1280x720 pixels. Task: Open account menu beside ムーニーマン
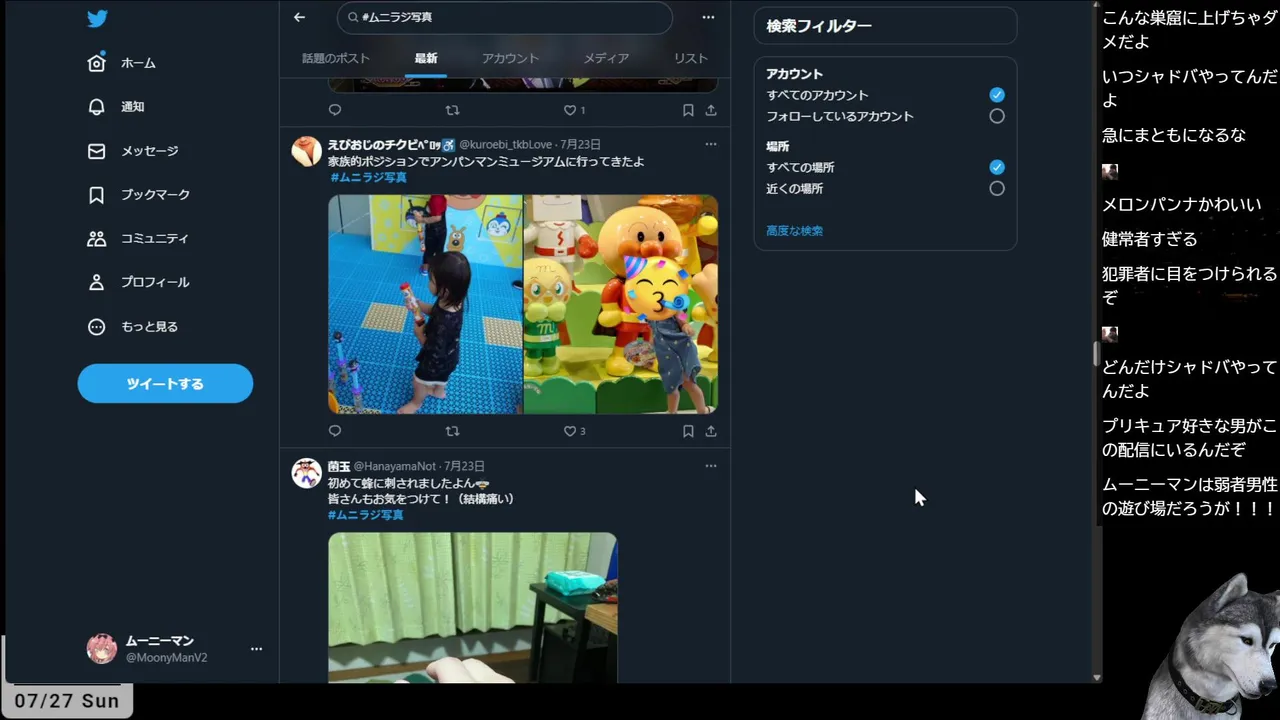tap(256, 649)
